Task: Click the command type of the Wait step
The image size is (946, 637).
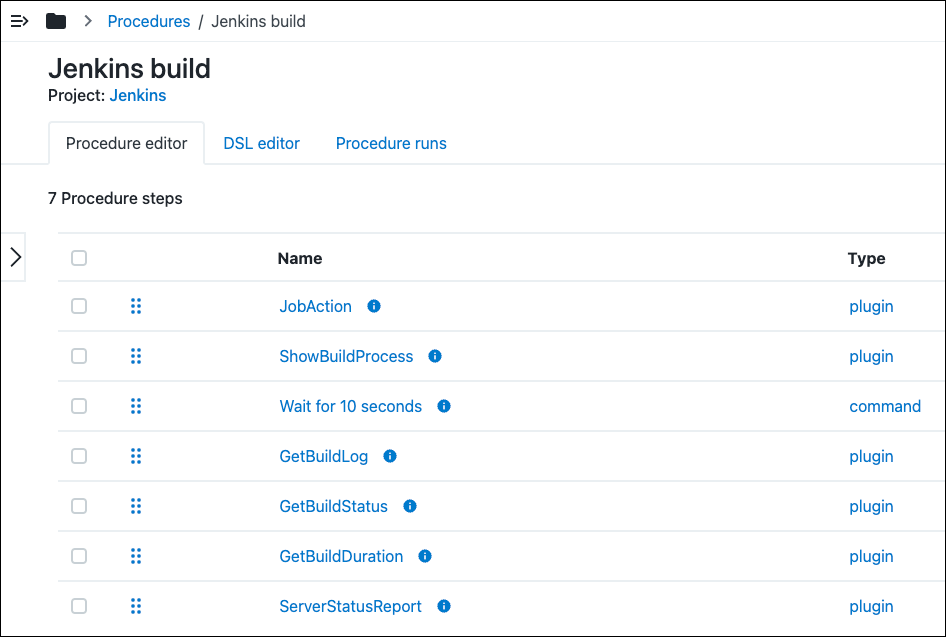Action: [x=885, y=407]
